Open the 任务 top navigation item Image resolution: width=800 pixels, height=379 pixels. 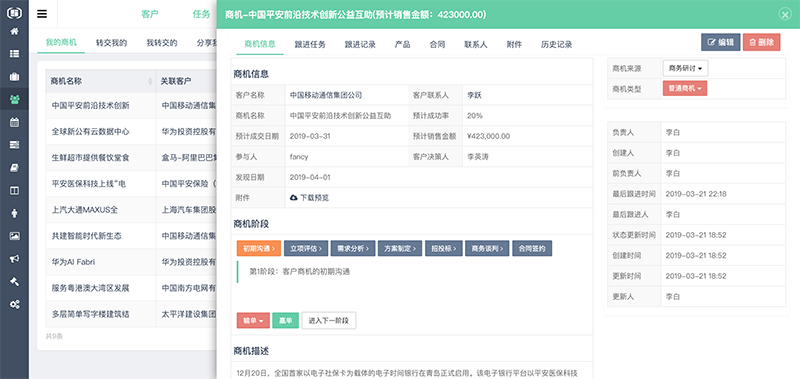[x=201, y=14]
